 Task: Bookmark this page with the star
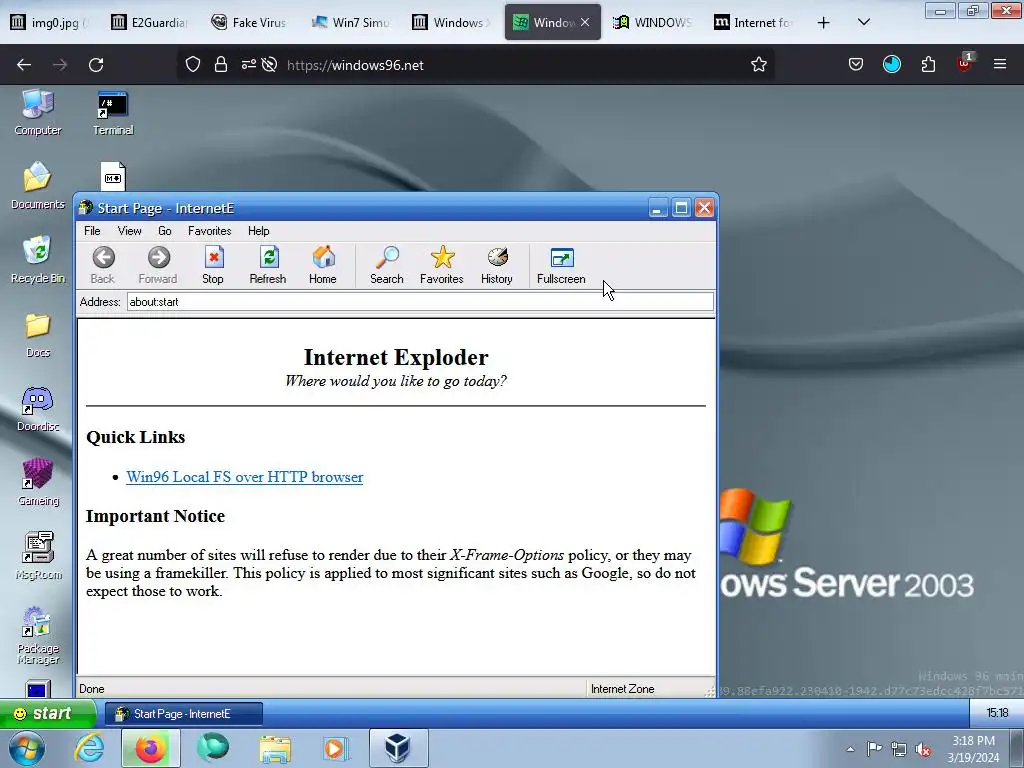[758, 65]
